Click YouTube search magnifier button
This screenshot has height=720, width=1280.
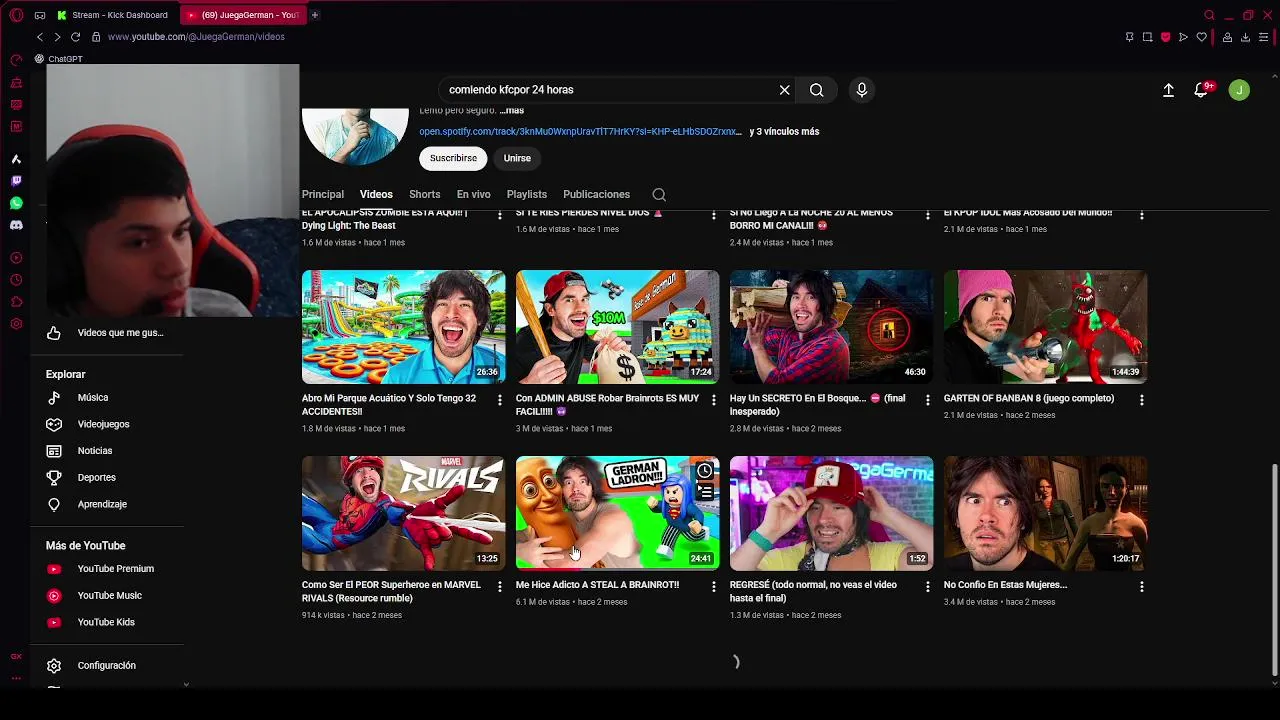pos(817,90)
